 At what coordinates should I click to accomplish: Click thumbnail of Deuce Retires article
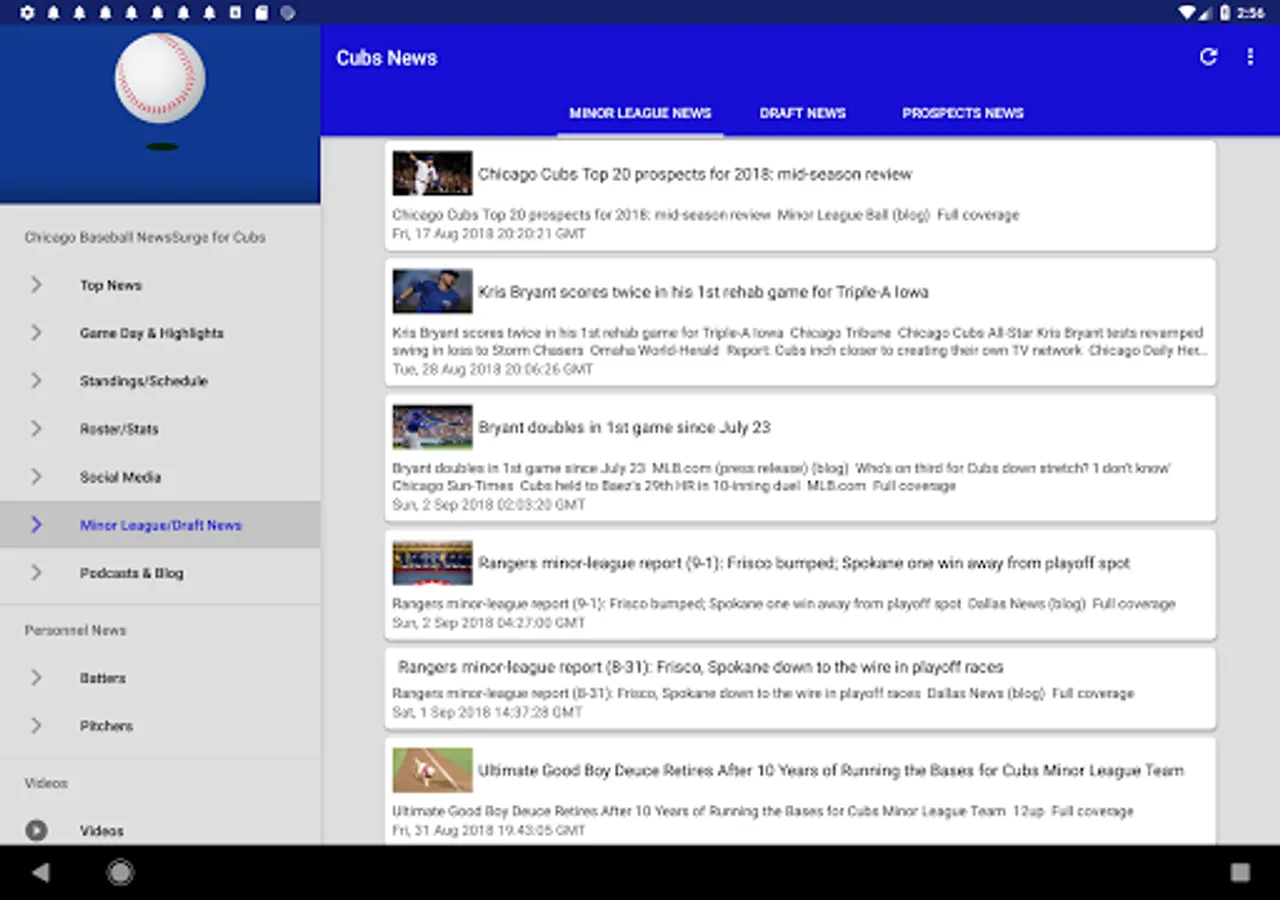coord(432,770)
